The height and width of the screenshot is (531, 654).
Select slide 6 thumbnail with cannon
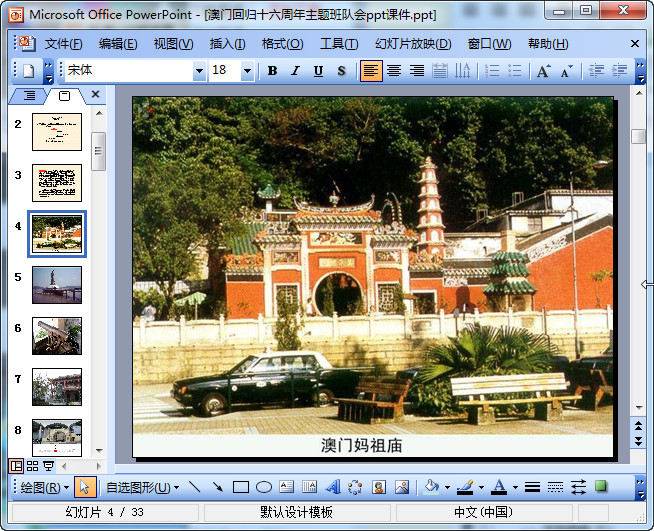57,336
